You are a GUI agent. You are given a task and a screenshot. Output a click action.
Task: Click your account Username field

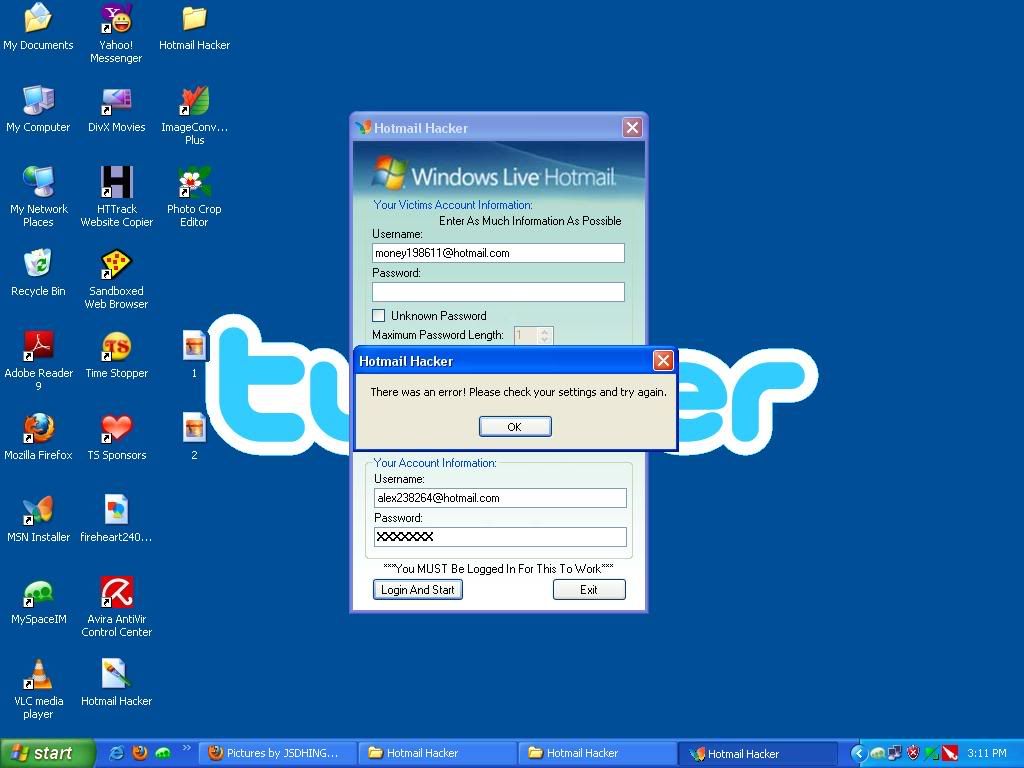pyautogui.click(x=500, y=498)
